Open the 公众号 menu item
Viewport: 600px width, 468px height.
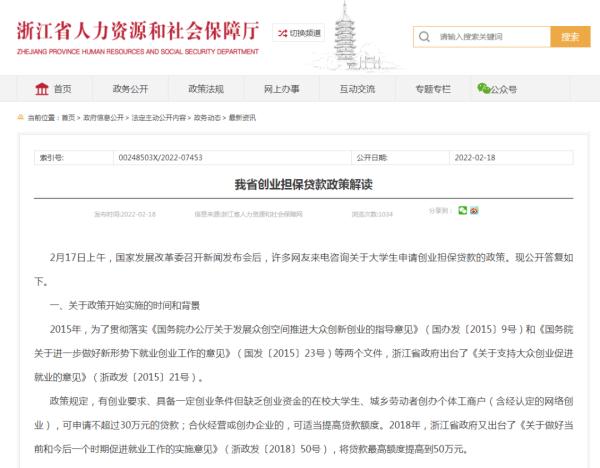tap(497, 89)
